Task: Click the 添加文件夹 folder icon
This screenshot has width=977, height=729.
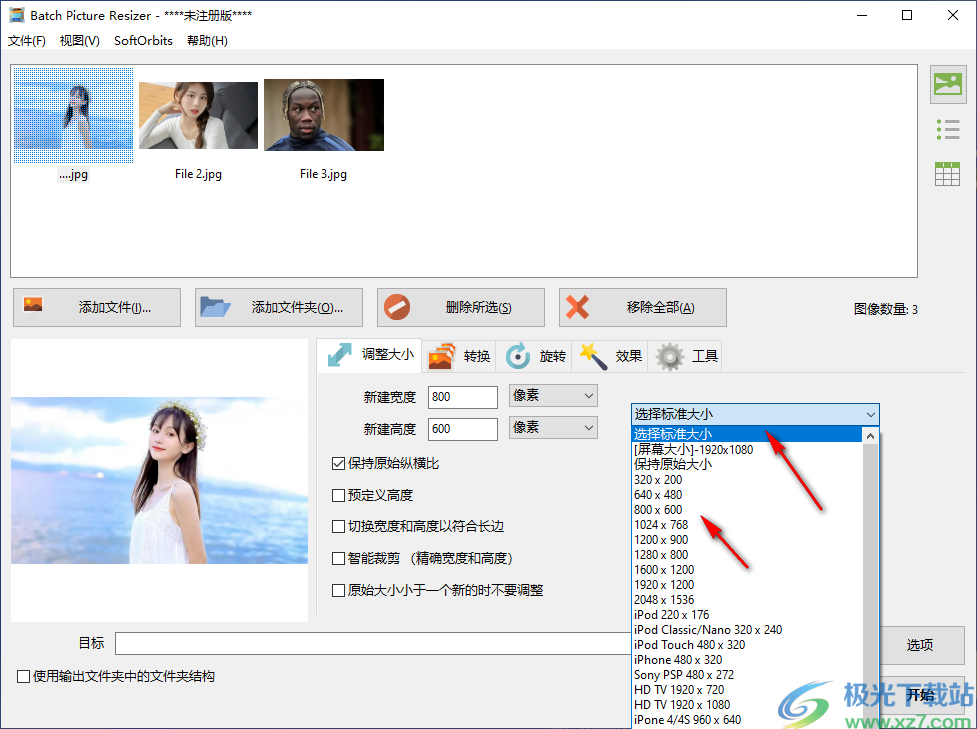Action: (214, 307)
